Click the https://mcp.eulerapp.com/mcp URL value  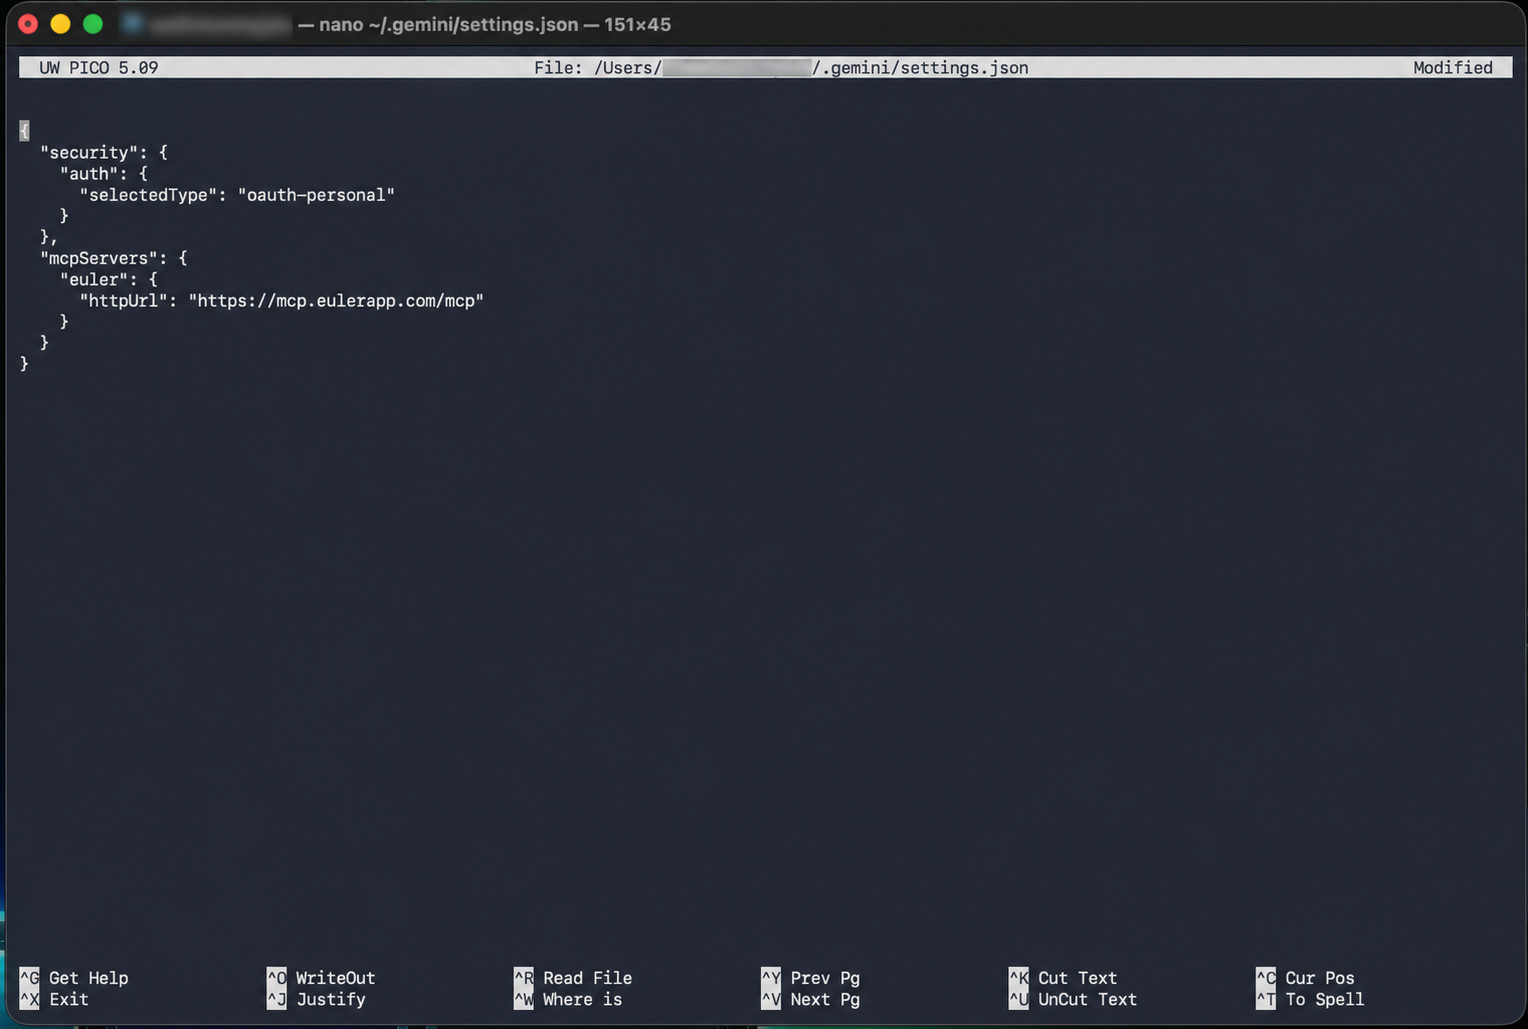336,300
